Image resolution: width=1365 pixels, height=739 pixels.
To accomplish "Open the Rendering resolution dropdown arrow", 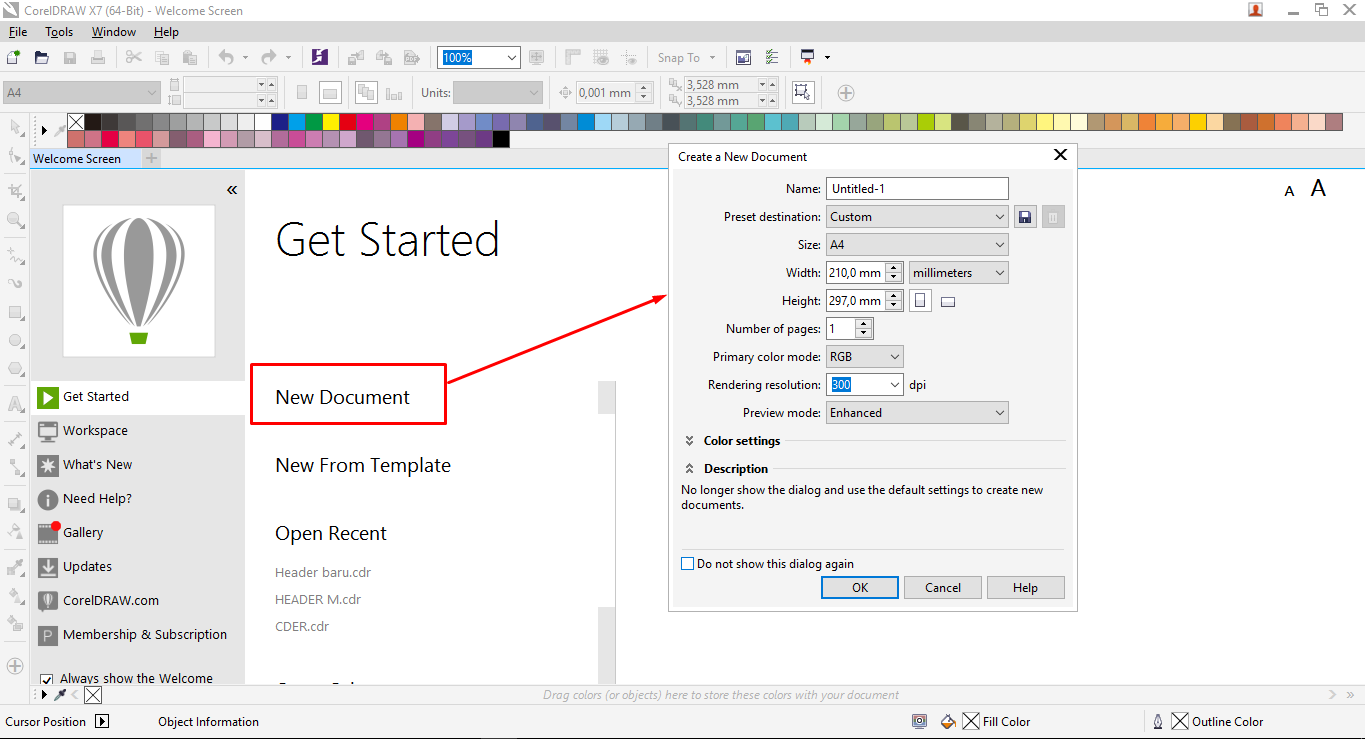I will click(894, 385).
